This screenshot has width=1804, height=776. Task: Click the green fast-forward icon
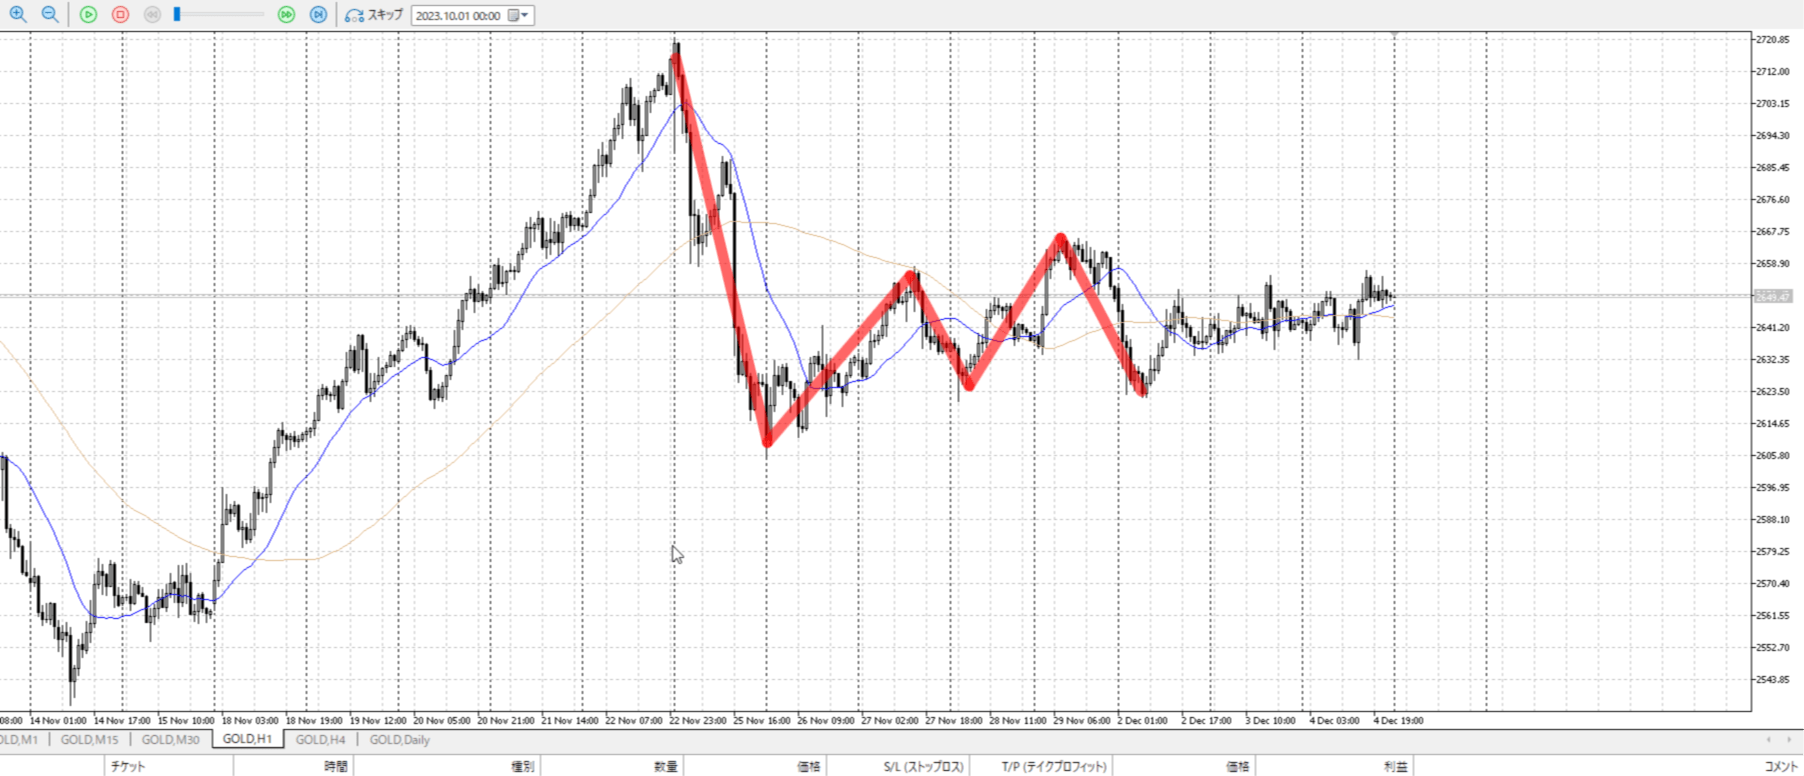pyautogui.click(x=287, y=15)
